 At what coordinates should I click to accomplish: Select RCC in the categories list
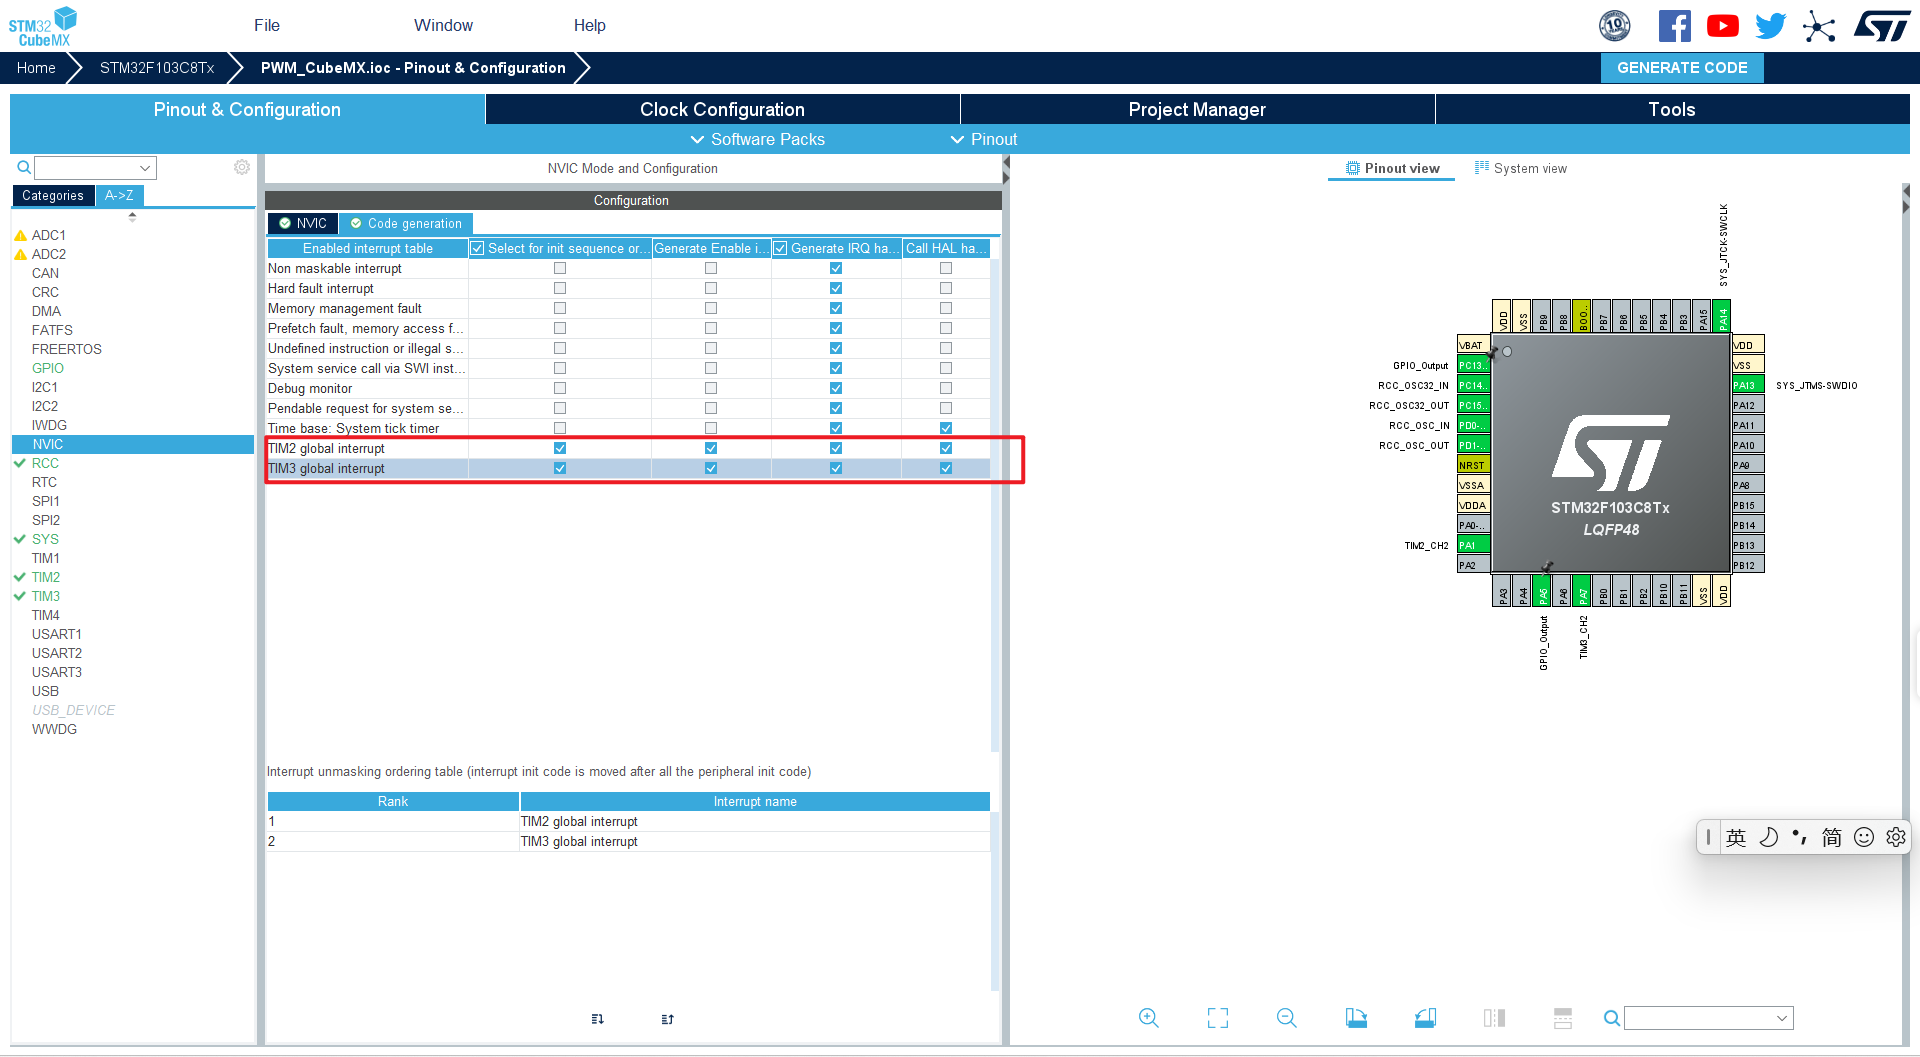pyautogui.click(x=45, y=463)
